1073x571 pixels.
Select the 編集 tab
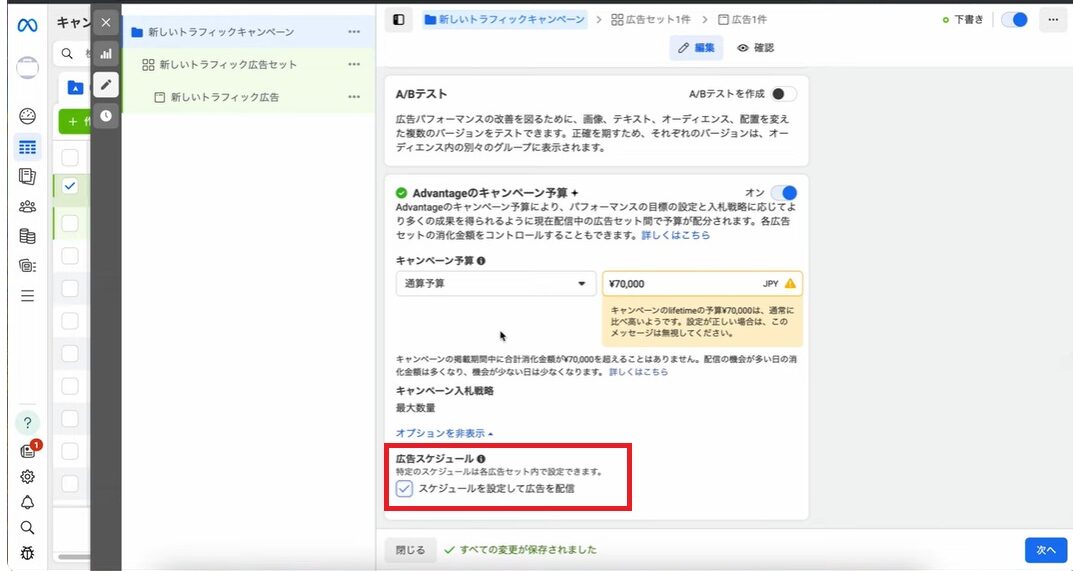click(696, 48)
